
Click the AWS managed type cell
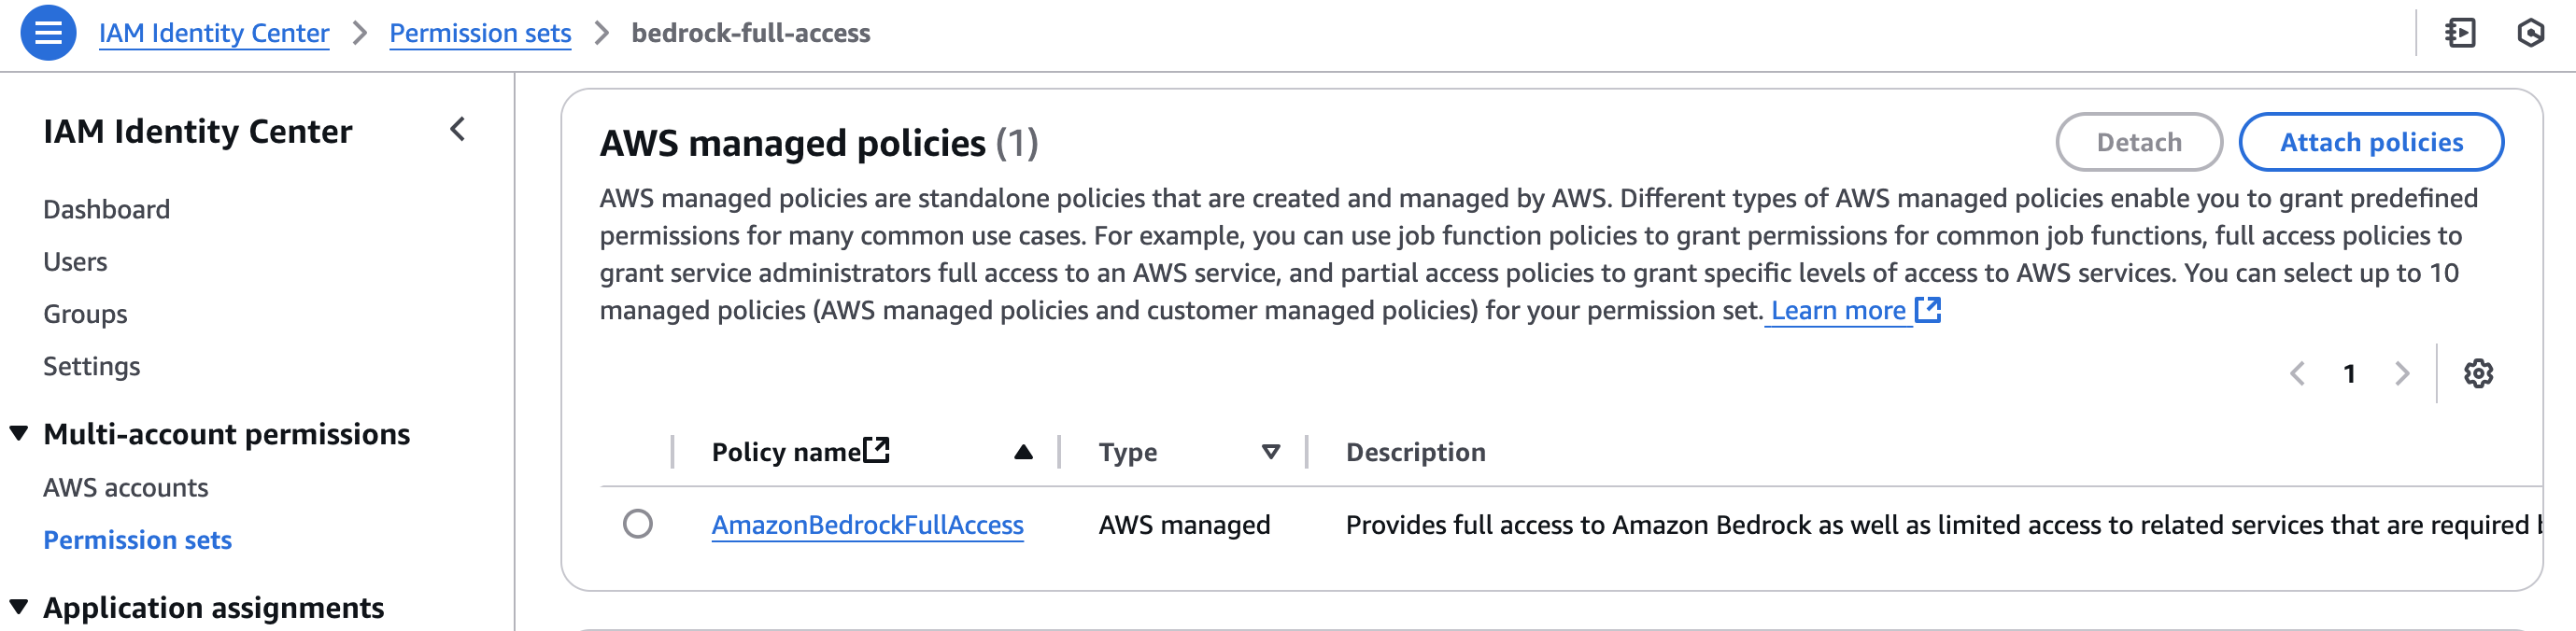1184,524
